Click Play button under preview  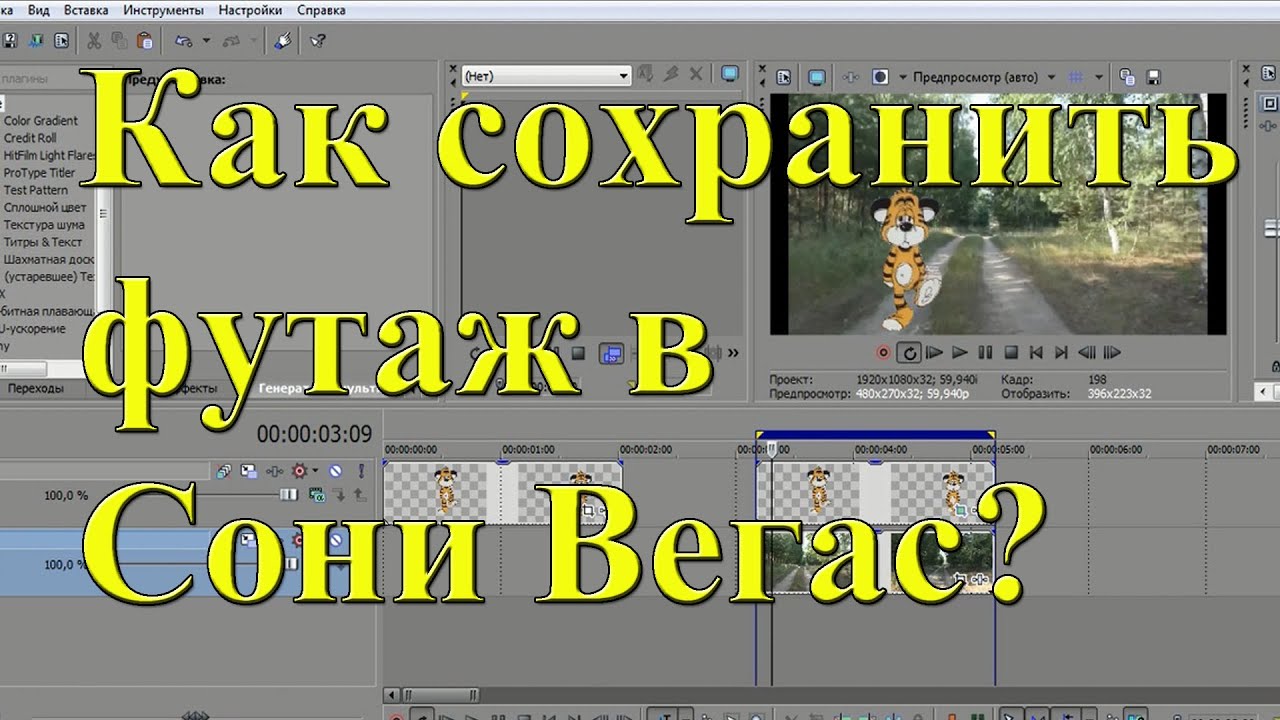[960, 352]
